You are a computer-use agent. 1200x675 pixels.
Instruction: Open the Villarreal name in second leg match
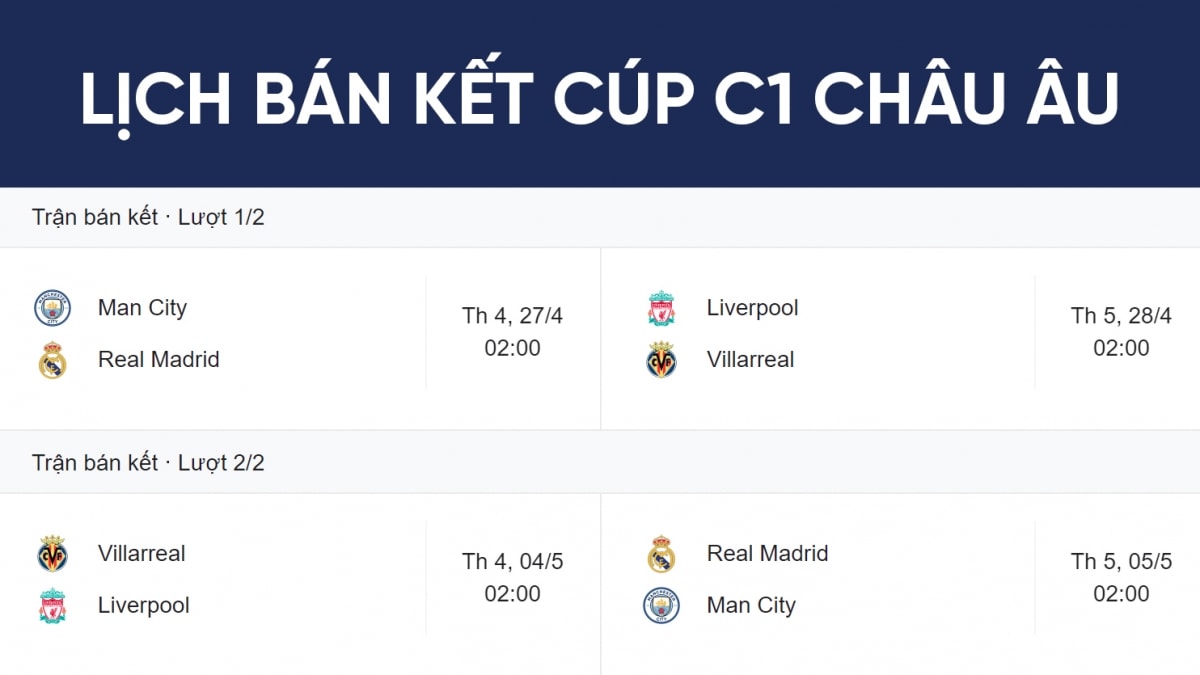pos(142,553)
